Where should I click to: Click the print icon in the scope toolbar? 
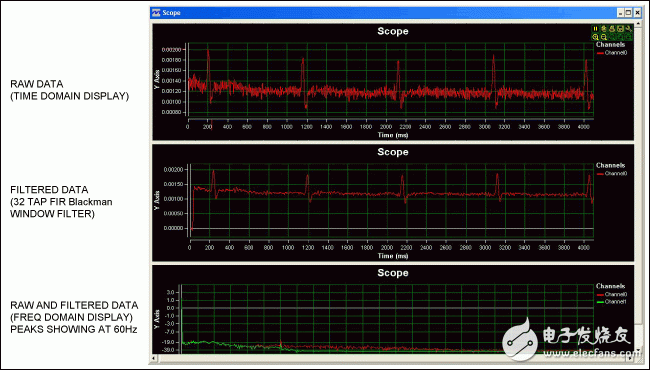click(612, 29)
